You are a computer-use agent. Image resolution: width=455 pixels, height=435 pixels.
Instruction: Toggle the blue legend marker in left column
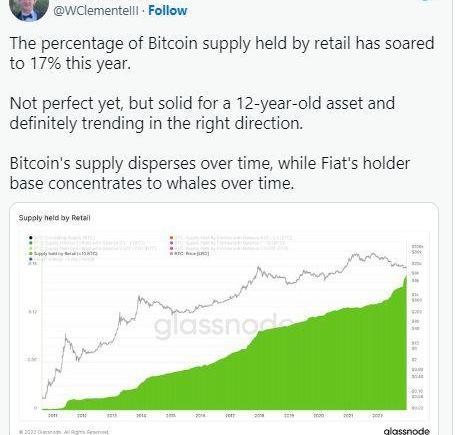[31, 259]
